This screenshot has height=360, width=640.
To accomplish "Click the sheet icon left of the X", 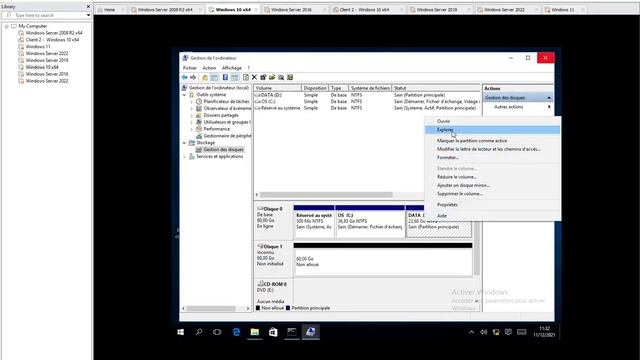I will (245, 77).
